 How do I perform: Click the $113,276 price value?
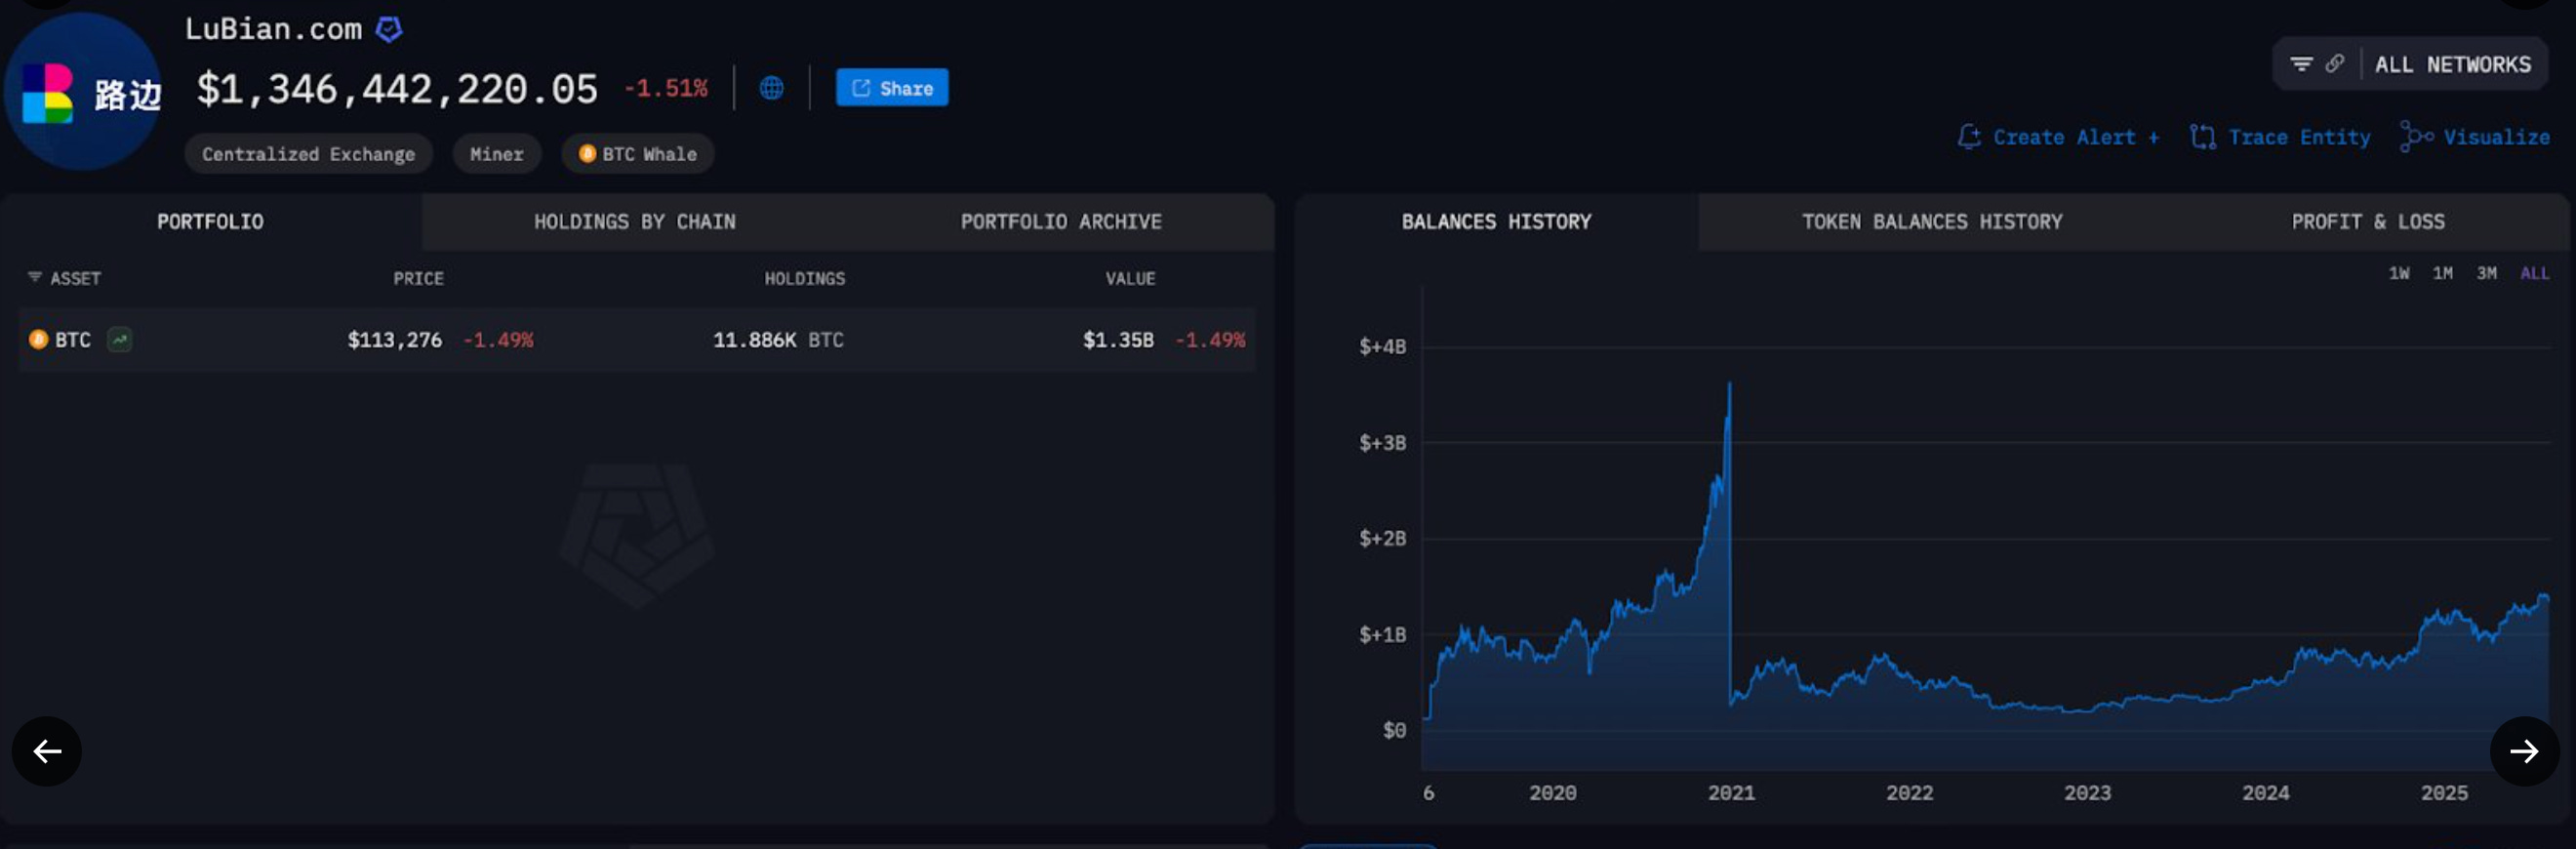pyautogui.click(x=394, y=340)
